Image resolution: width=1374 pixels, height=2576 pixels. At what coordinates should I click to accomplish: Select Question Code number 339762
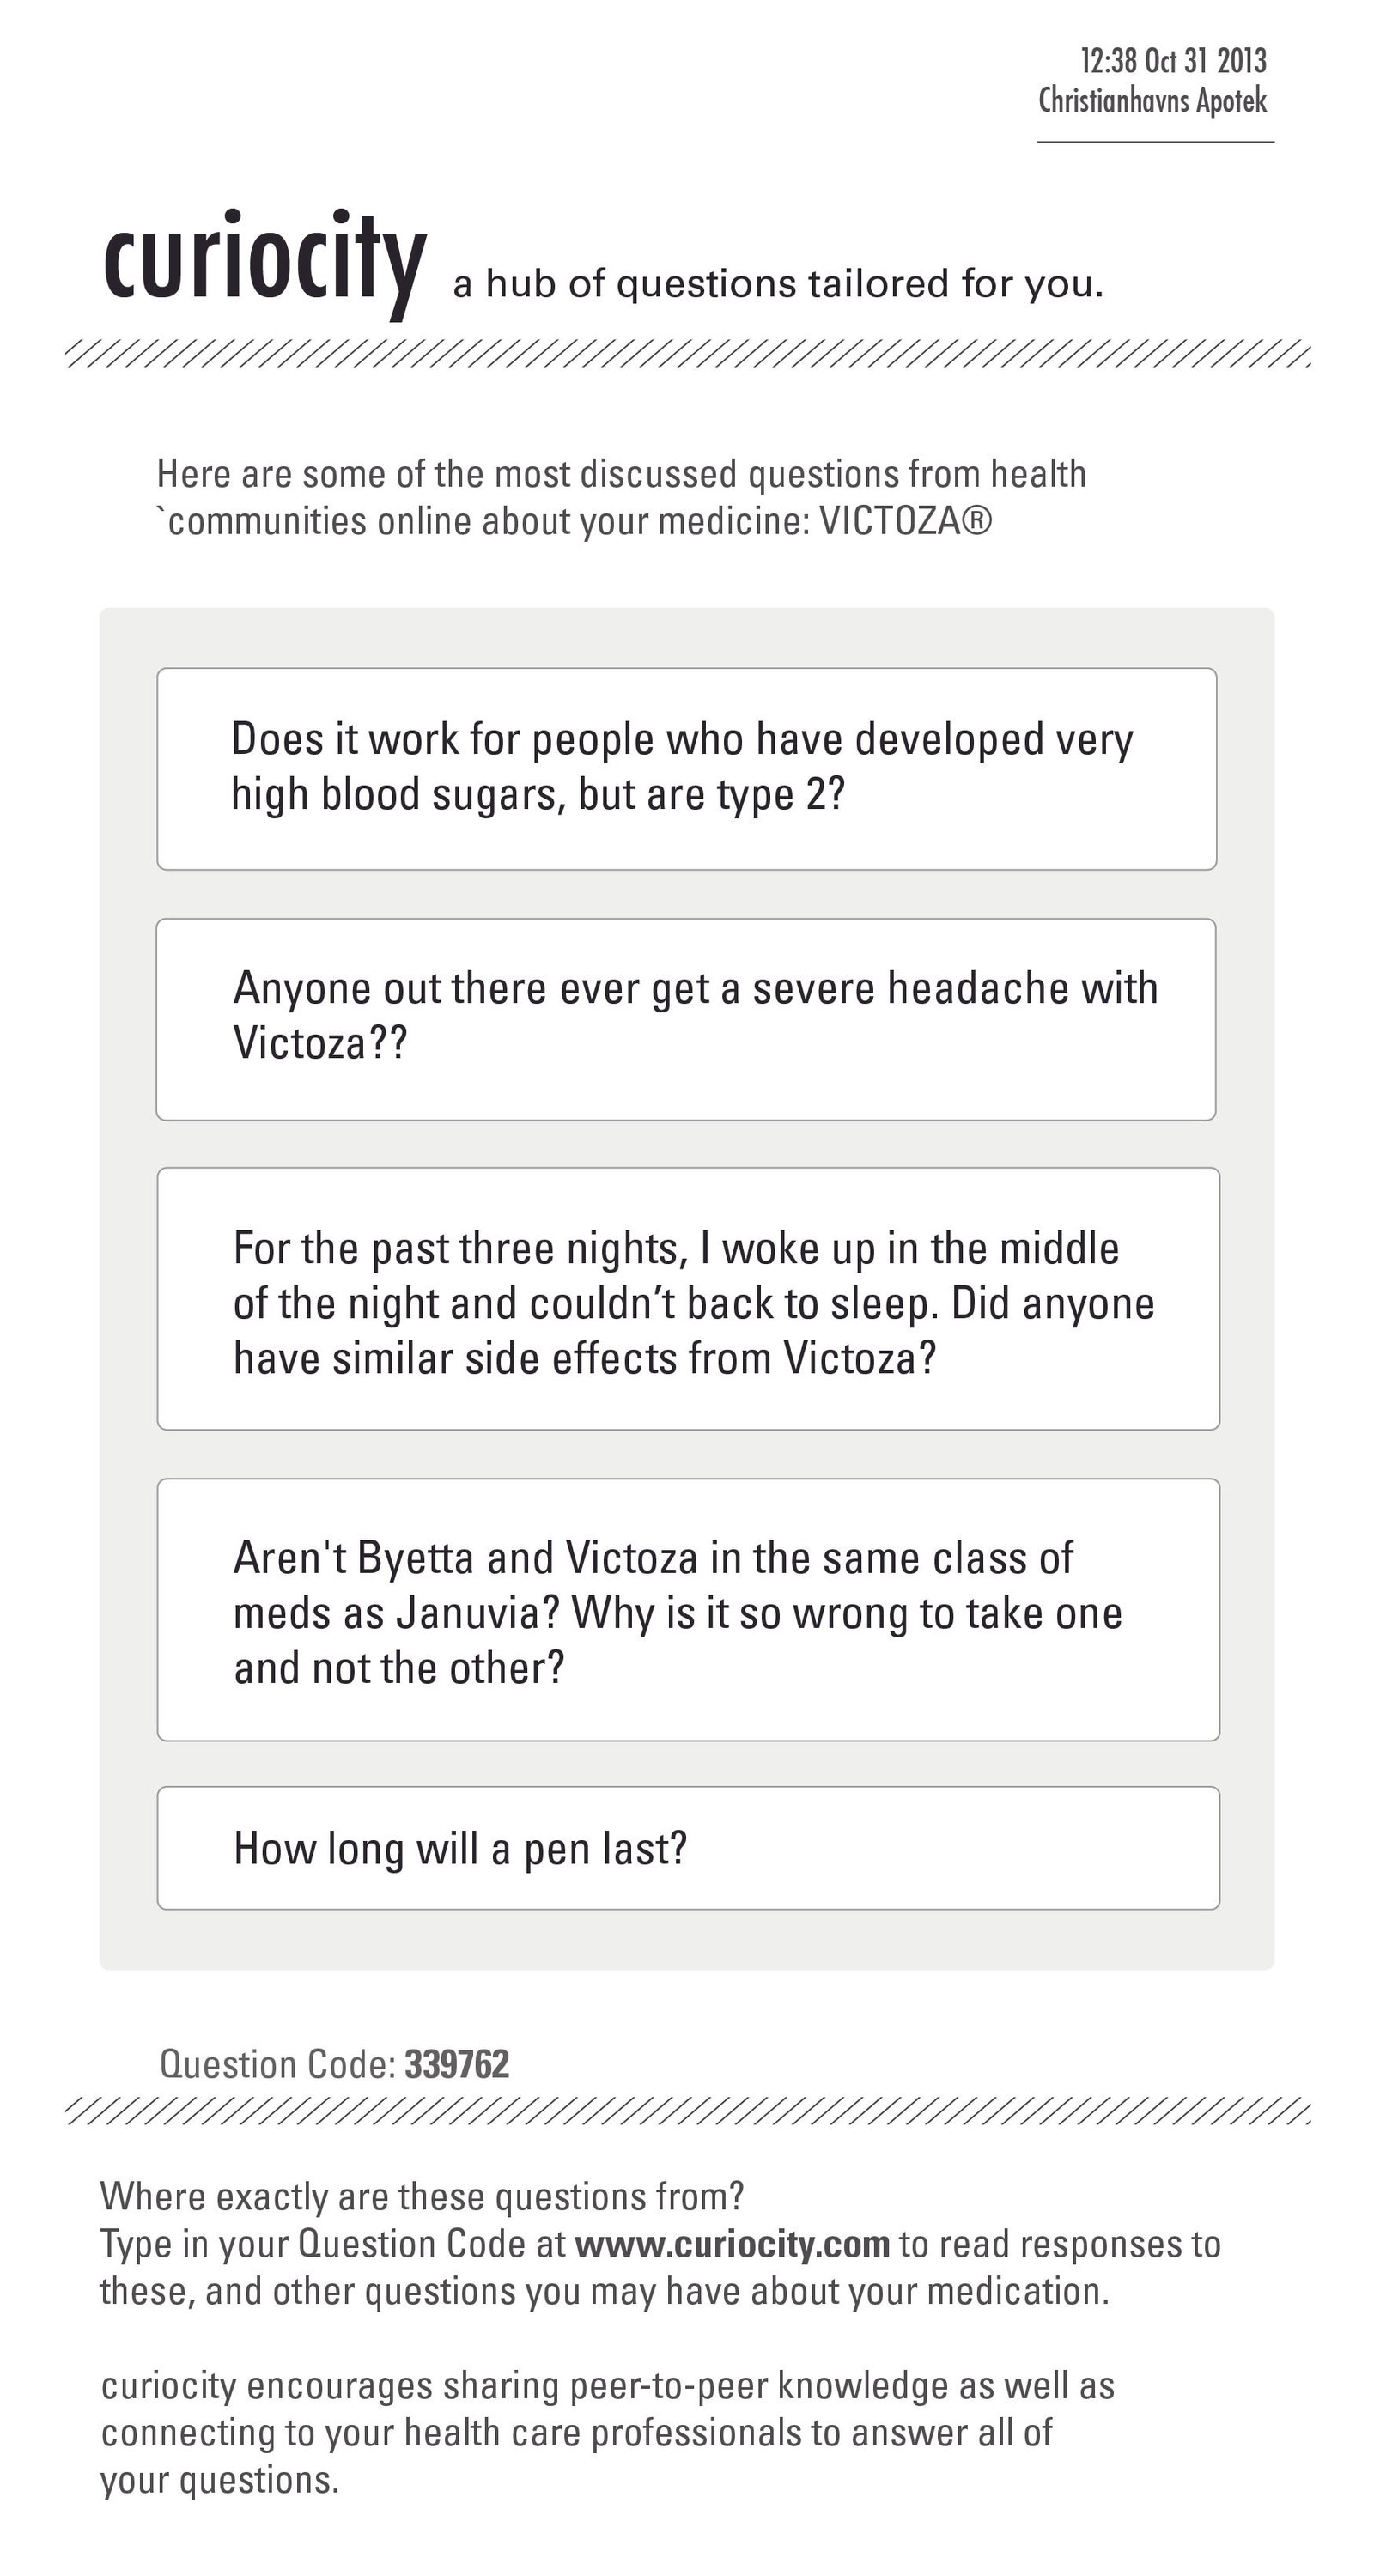[x=457, y=2064]
